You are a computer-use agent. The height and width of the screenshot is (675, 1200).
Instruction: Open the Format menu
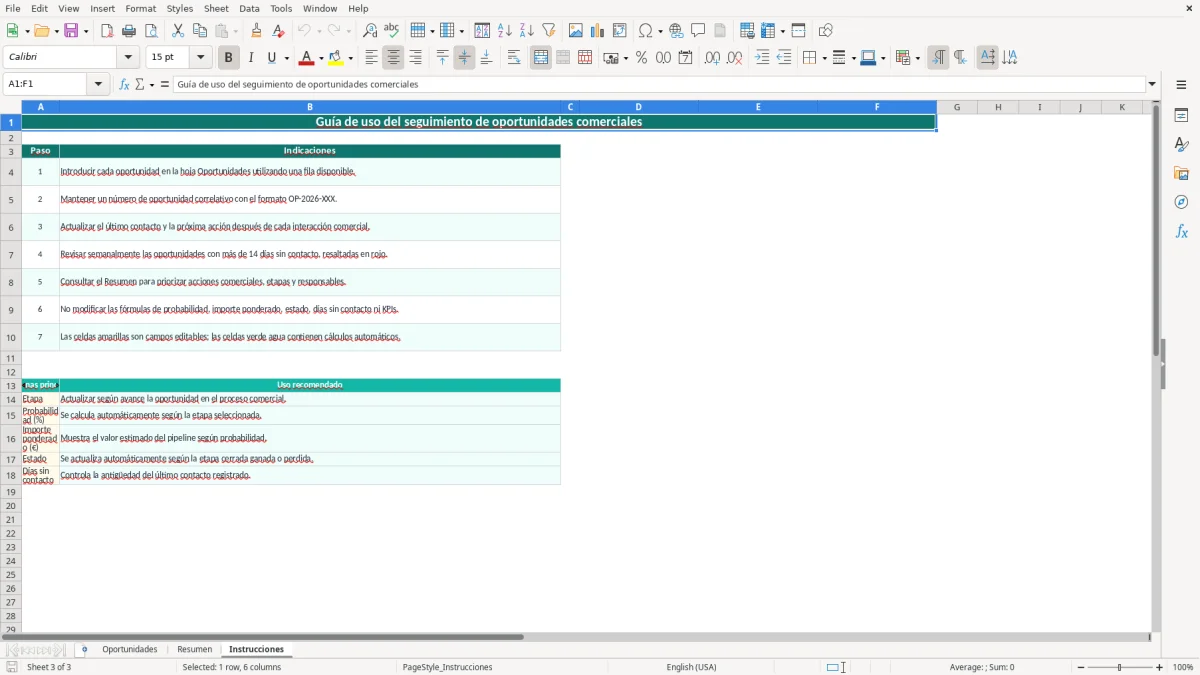click(x=140, y=8)
